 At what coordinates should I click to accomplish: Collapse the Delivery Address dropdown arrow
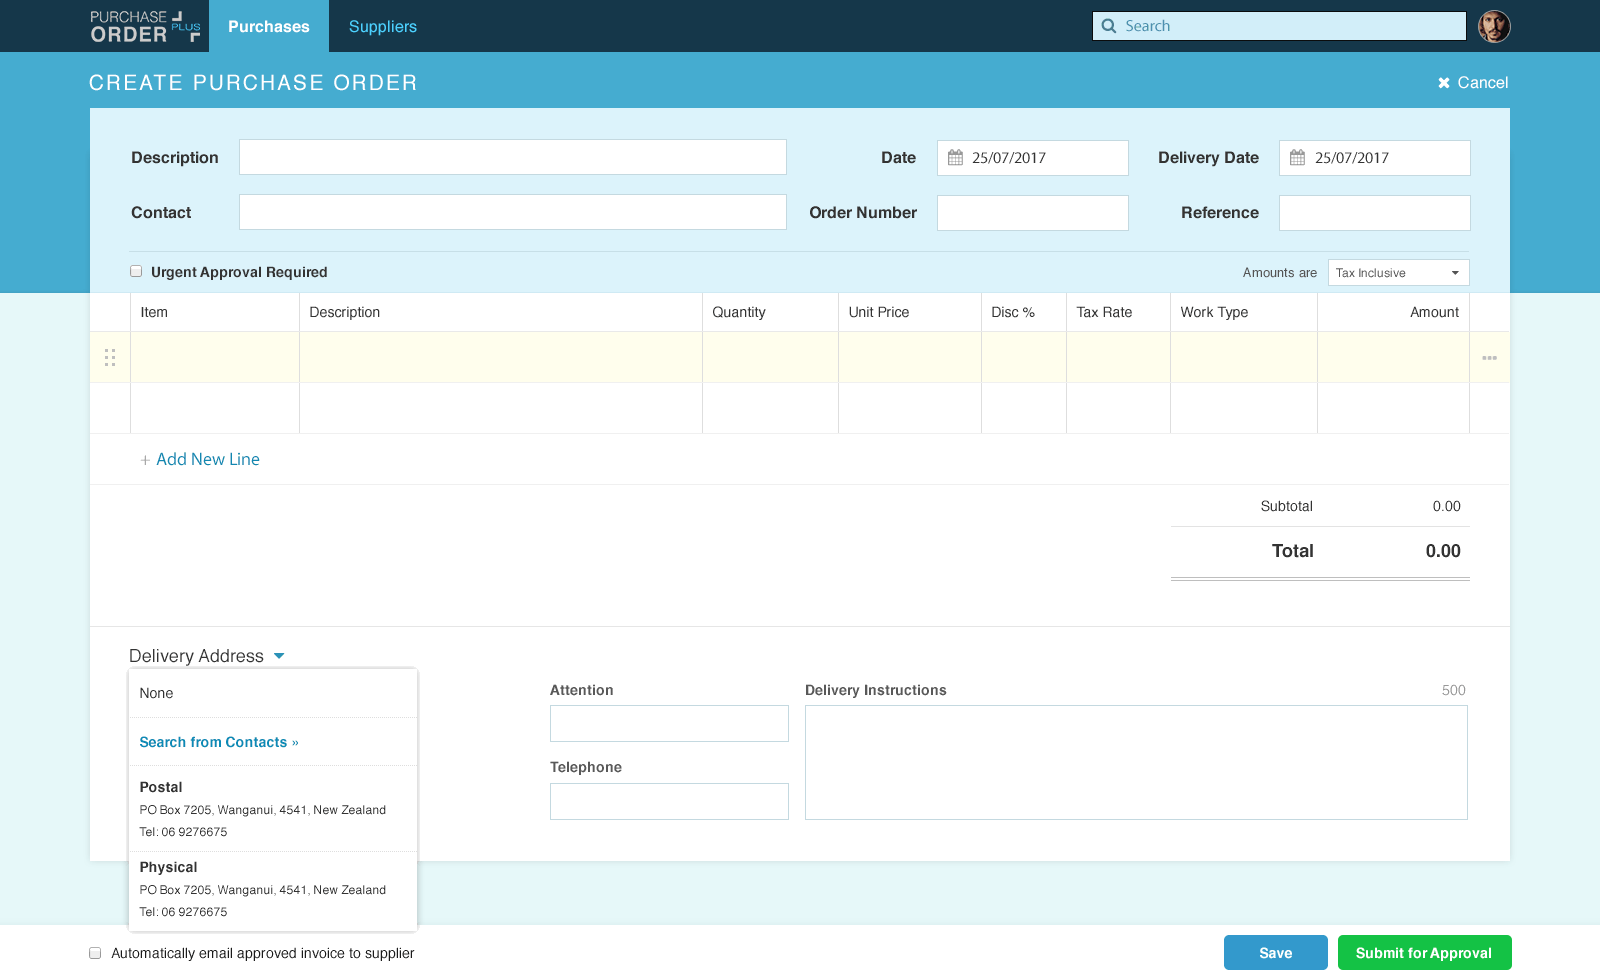(279, 655)
